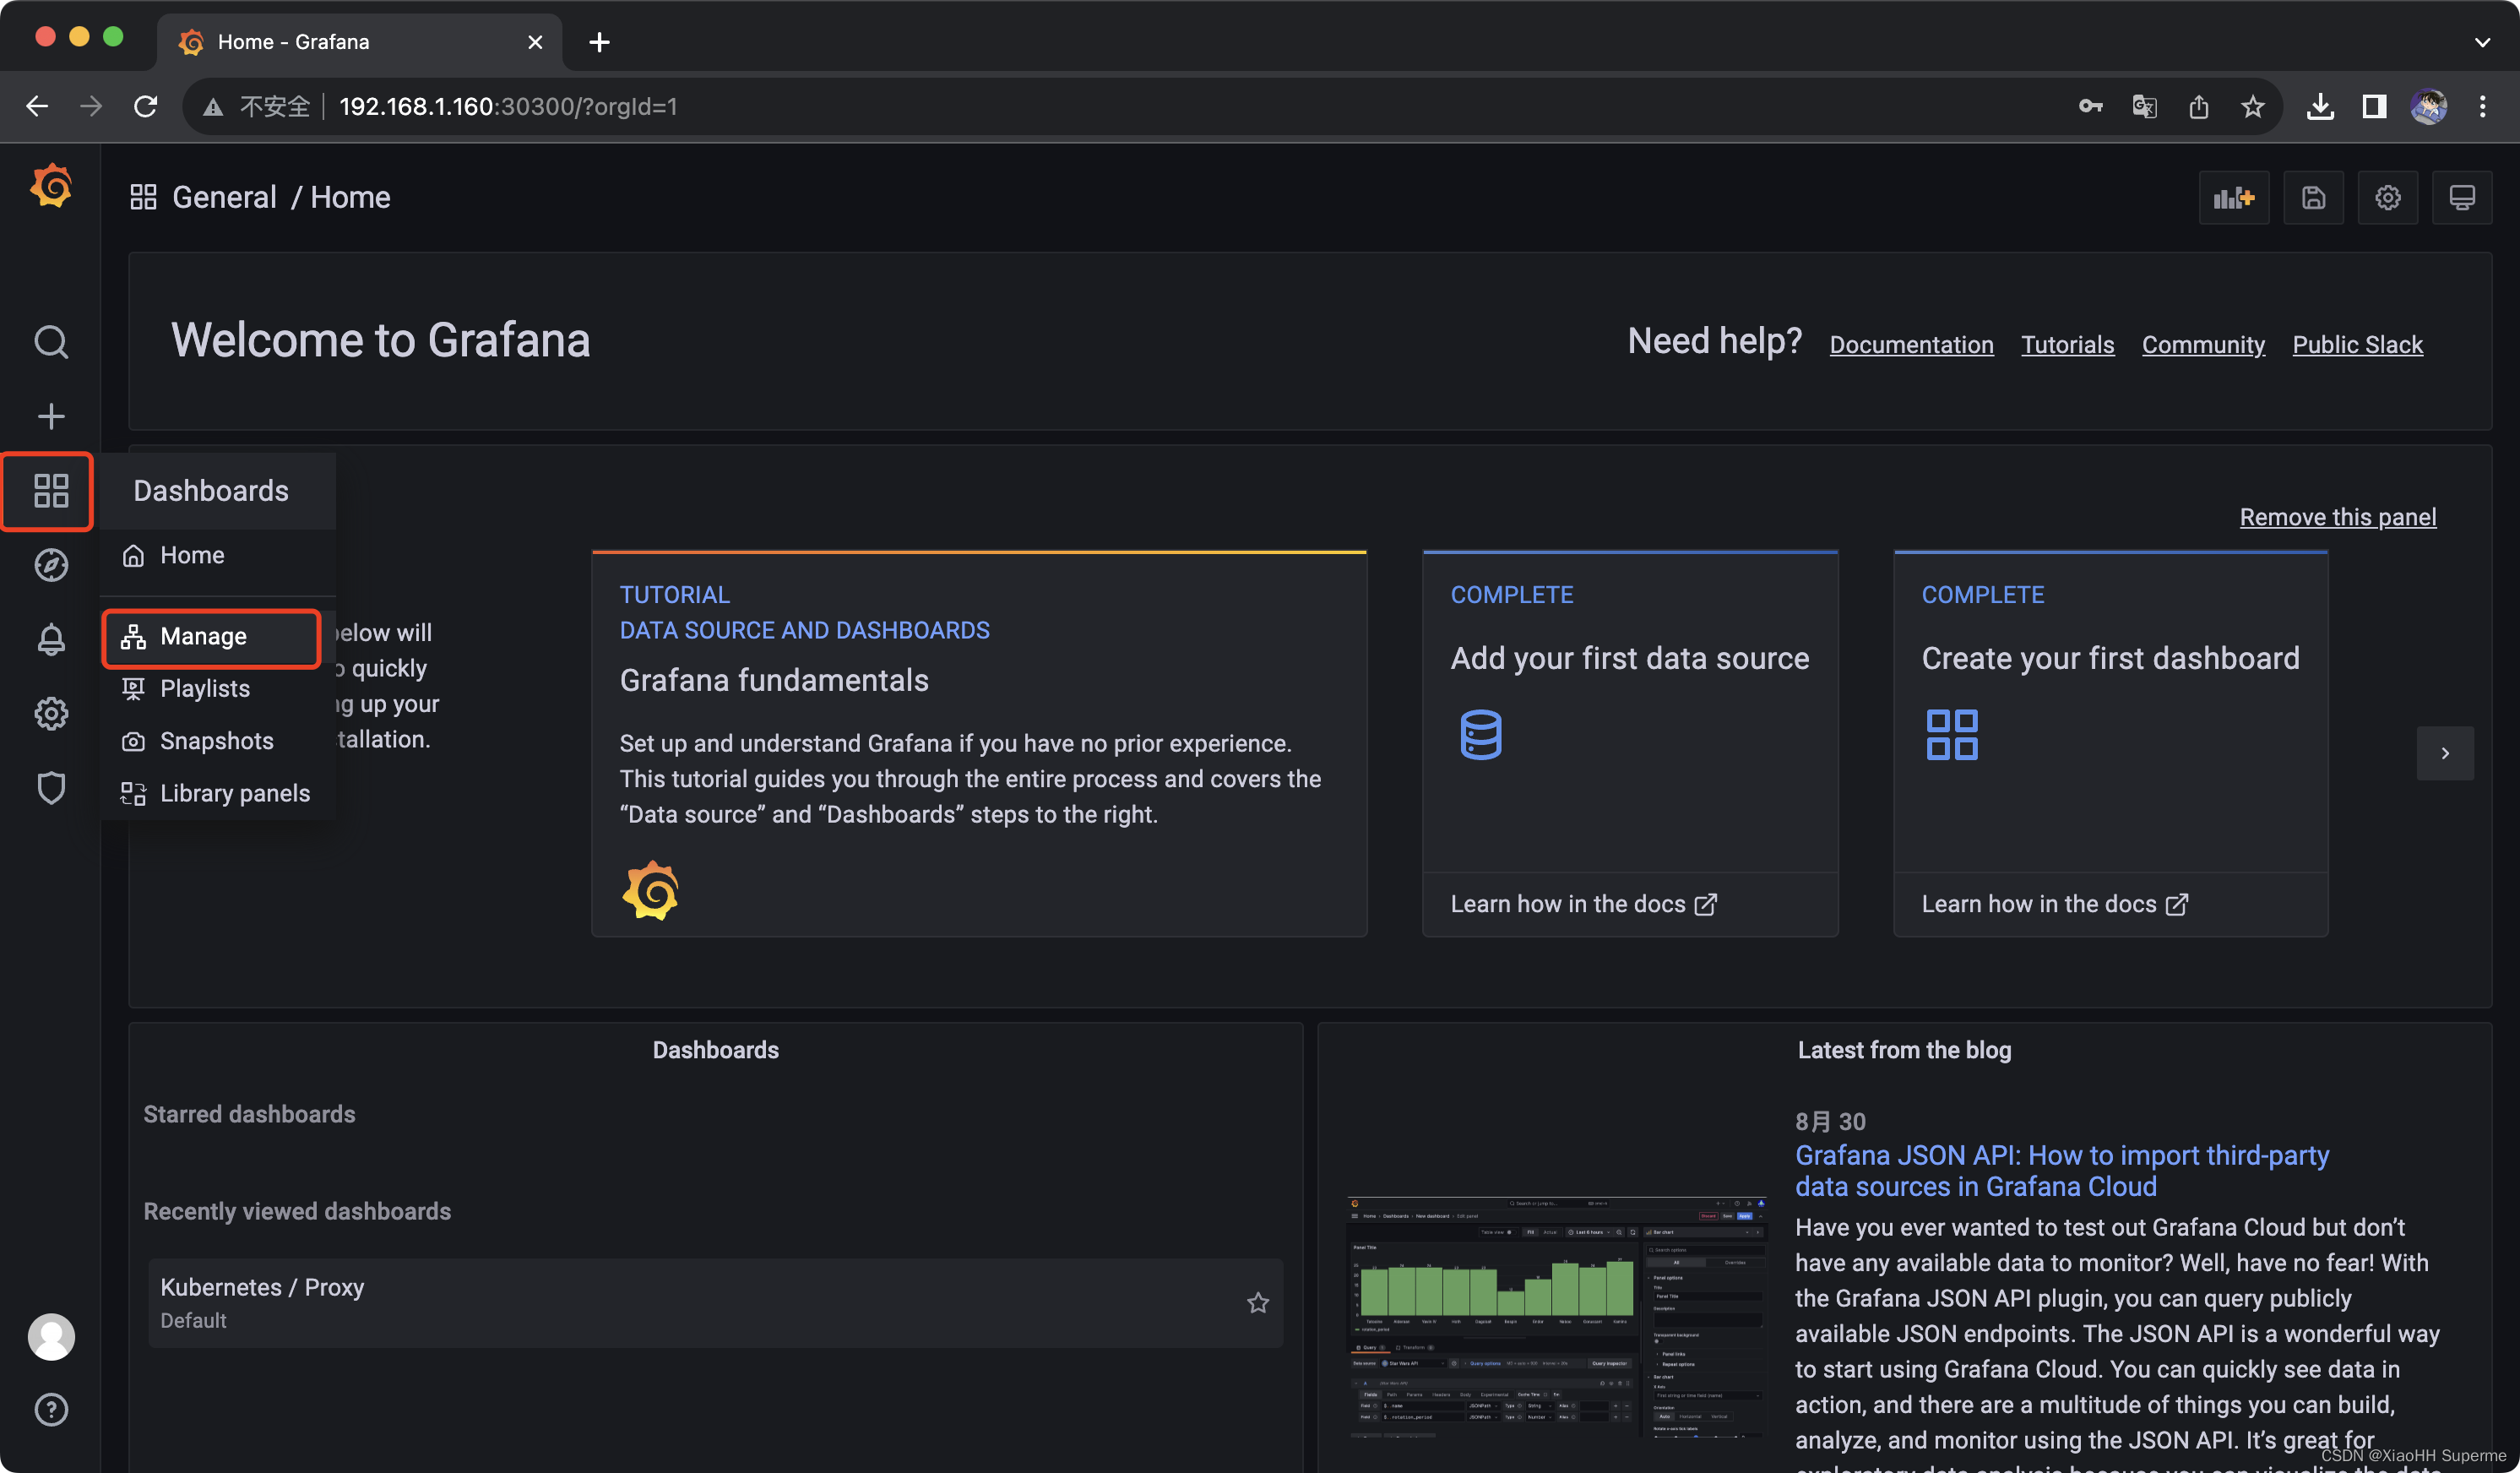Show next setup cards with right chevron
This screenshot has height=1473, width=2520.
pos(2444,752)
